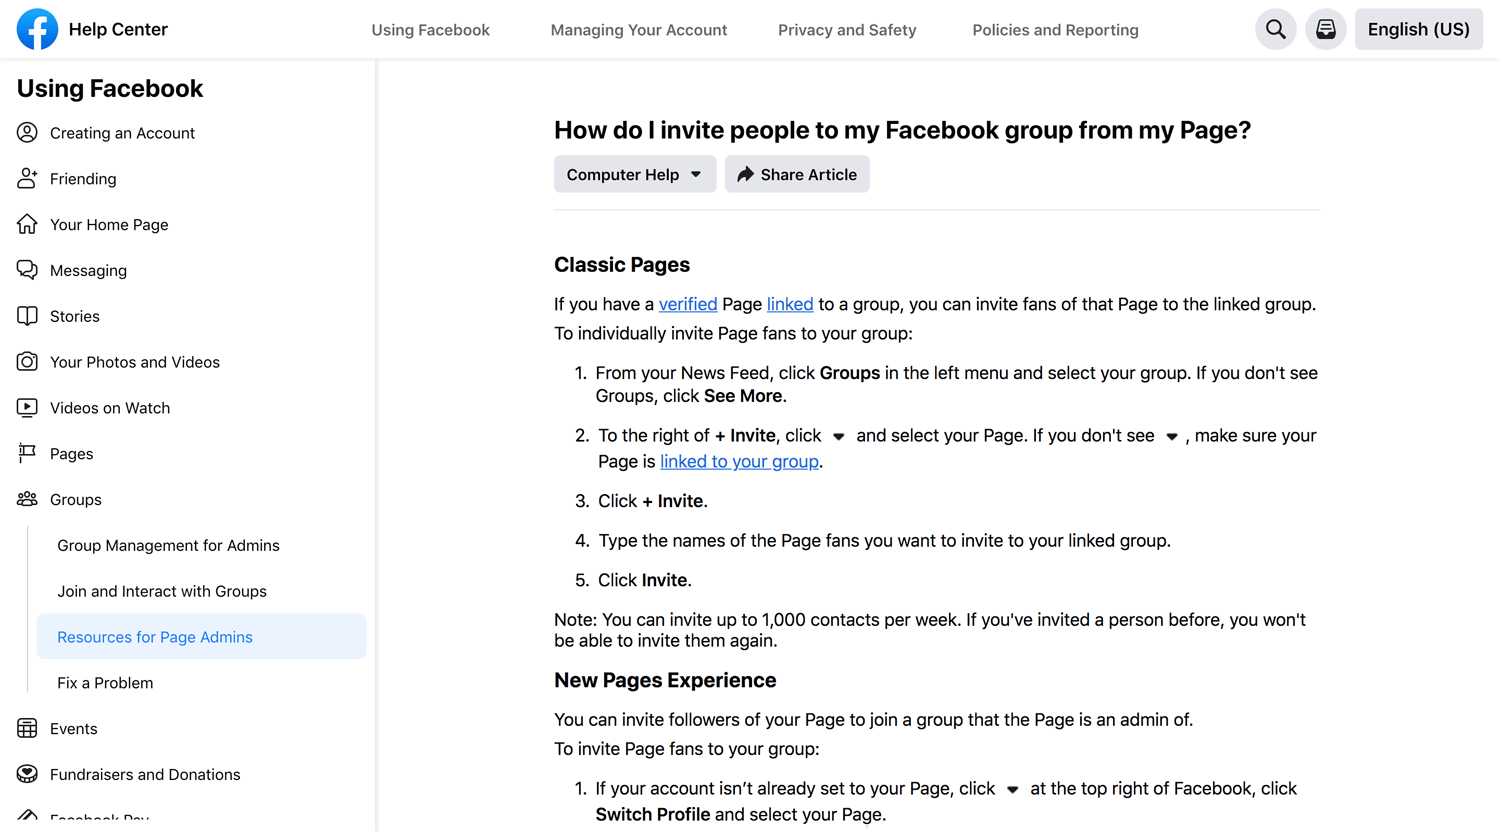Open Policies and Reporting menu
The height and width of the screenshot is (832, 1500).
[1055, 30]
